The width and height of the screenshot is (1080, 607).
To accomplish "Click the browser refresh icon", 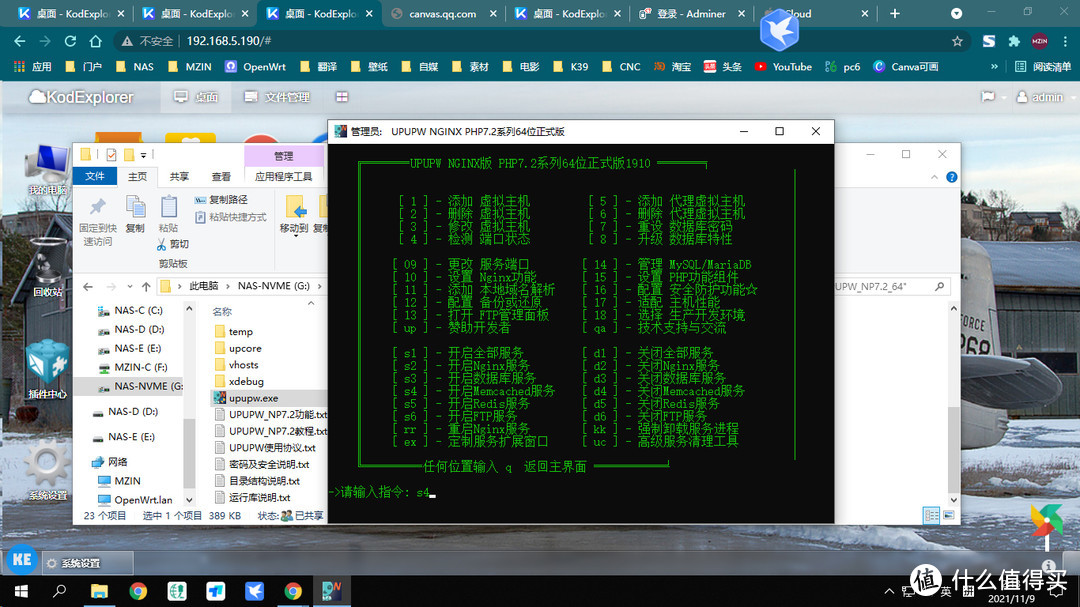I will (68, 42).
